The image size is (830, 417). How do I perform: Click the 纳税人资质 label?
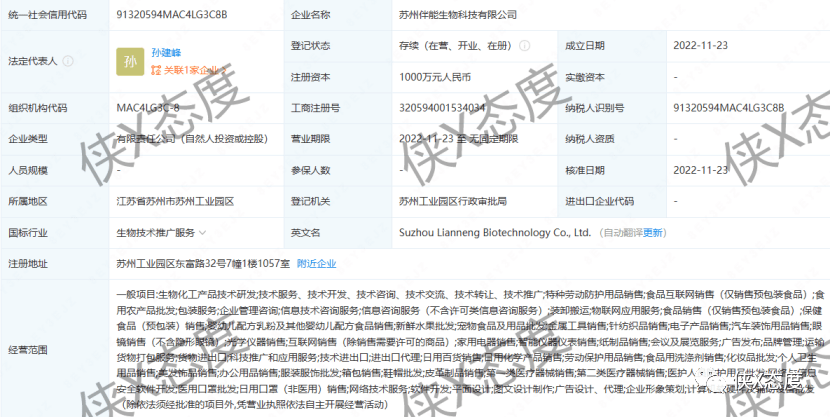tap(590, 139)
